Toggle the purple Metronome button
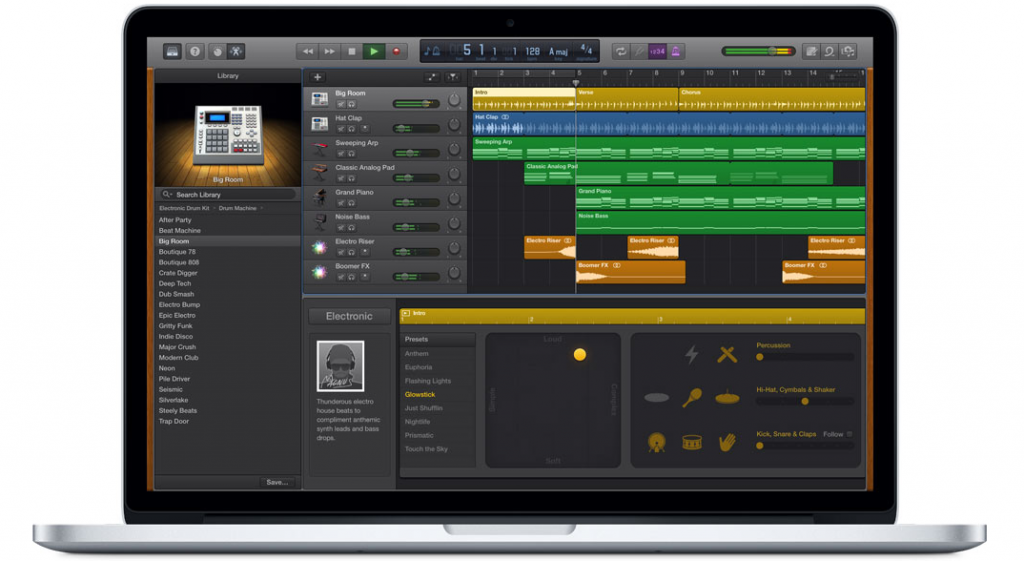This screenshot has width=1024, height=561. point(675,51)
